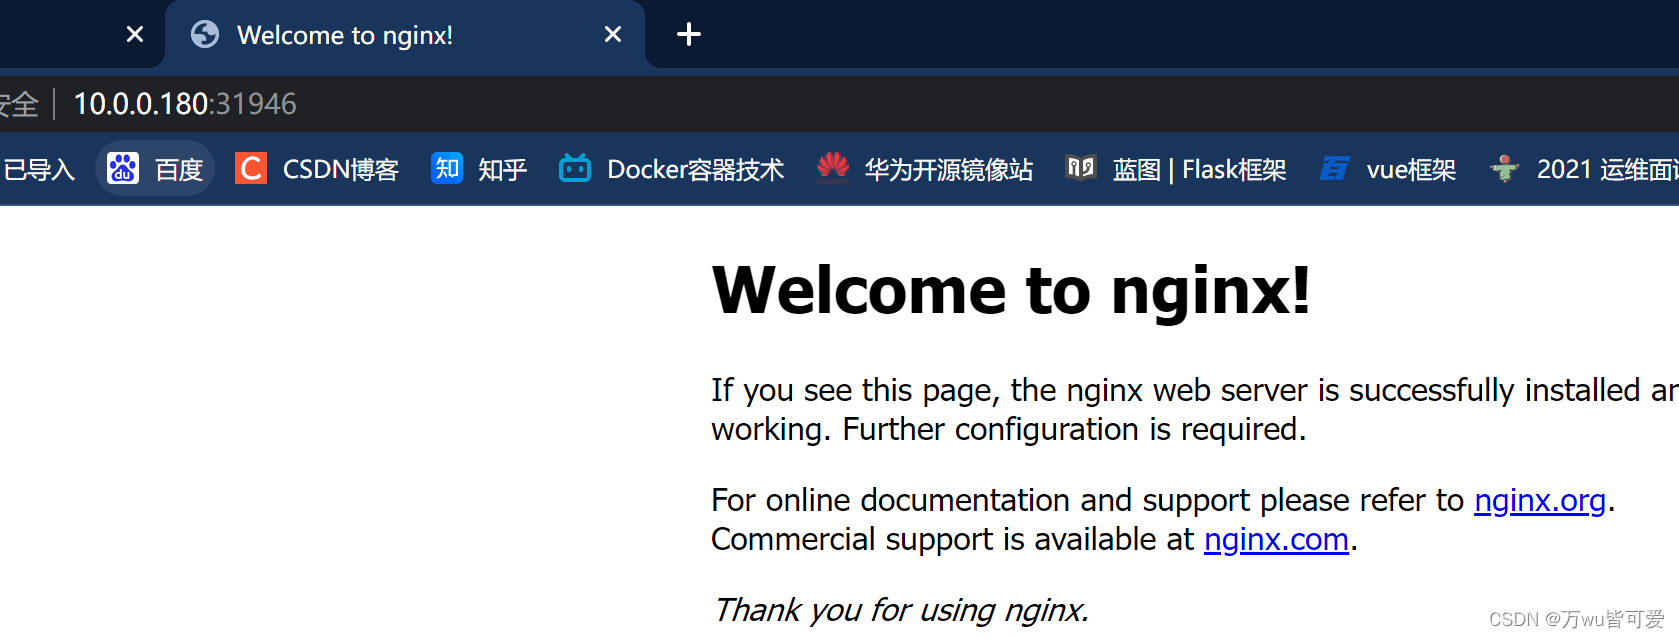
Task: Close the Welcome to nginx! tab
Action: pyautogui.click(x=613, y=35)
